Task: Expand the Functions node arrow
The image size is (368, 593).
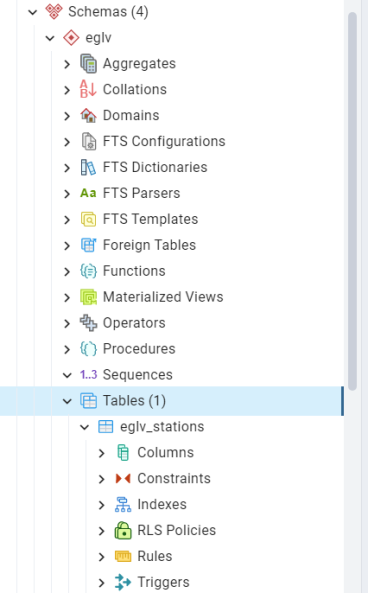Action: [67, 271]
